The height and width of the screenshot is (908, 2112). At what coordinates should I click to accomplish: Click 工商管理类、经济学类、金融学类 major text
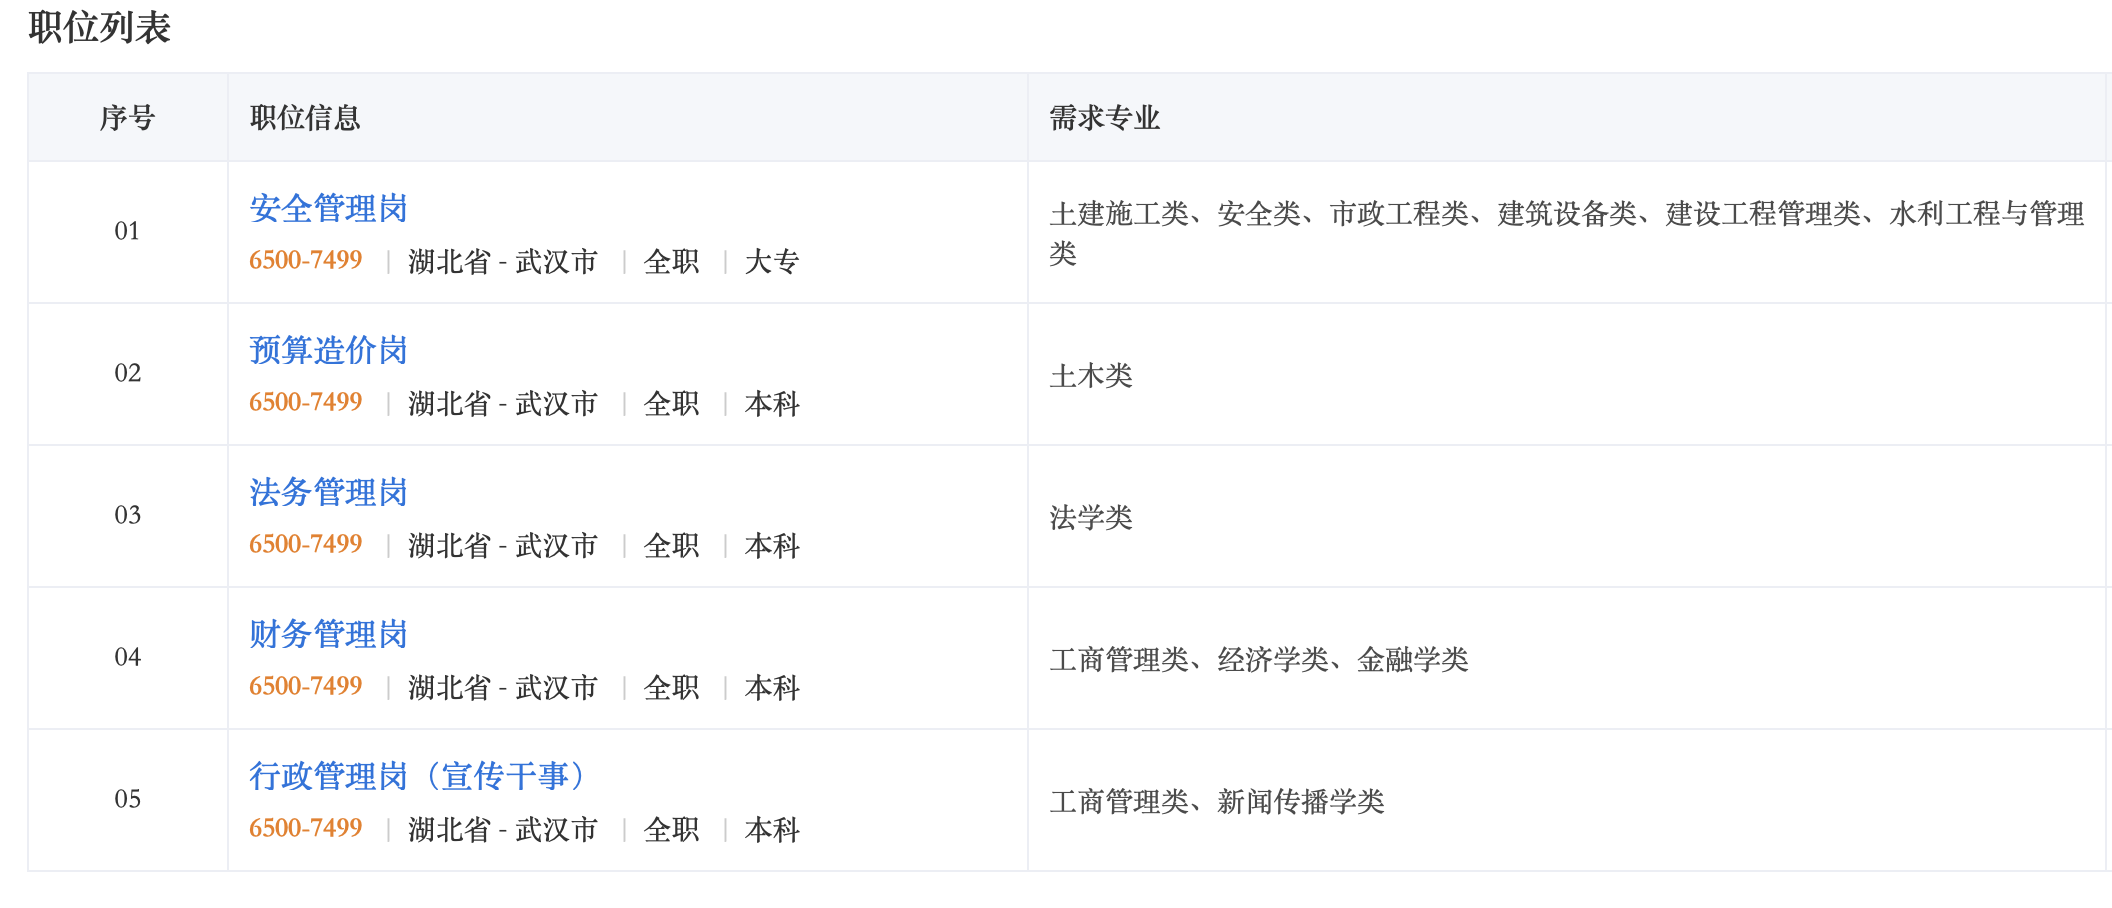1259,660
